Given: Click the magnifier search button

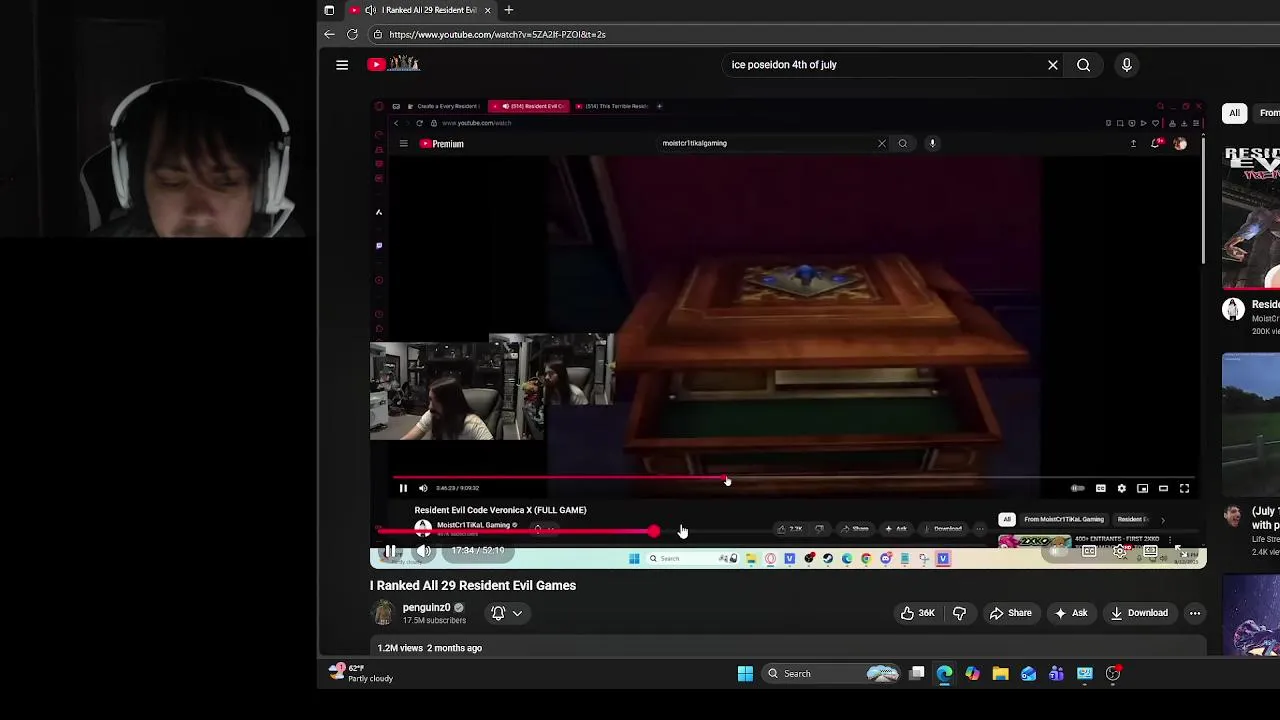Looking at the screenshot, I should point(1083,65).
